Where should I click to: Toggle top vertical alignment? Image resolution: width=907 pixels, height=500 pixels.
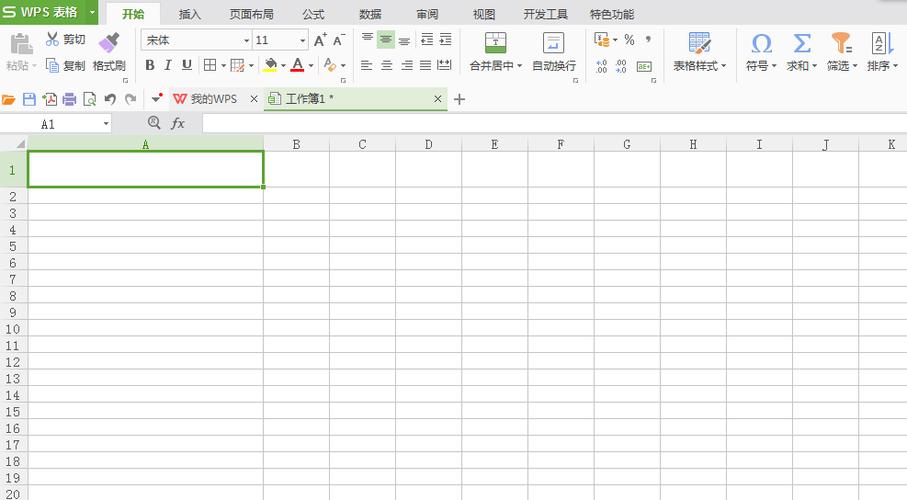[x=367, y=39]
